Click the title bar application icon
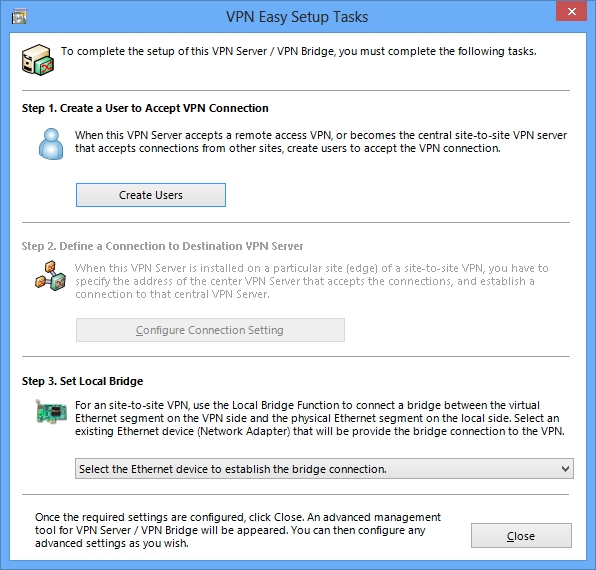Image resolution: width=596 pixels, height=570 pixels. [x=19, y=17]
